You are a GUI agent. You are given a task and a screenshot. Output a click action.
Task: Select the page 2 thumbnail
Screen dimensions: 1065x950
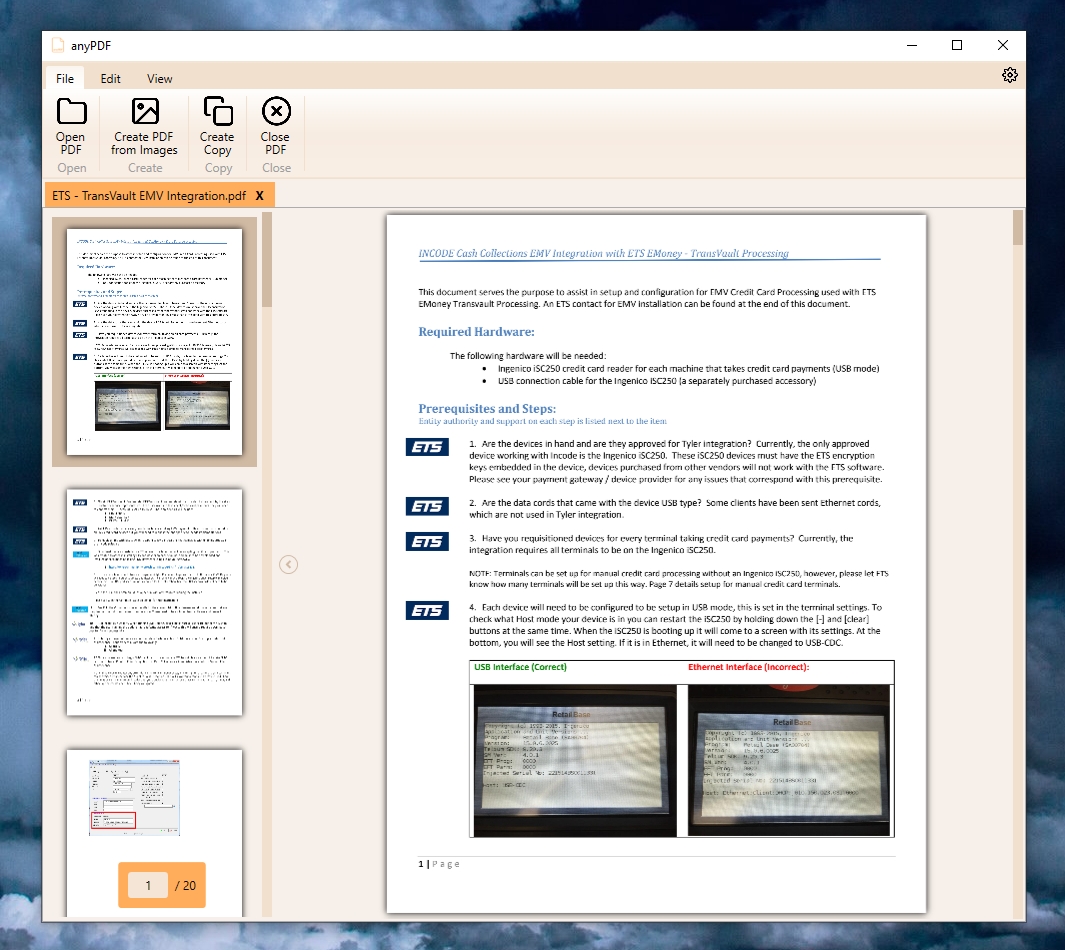pos(154,602)
